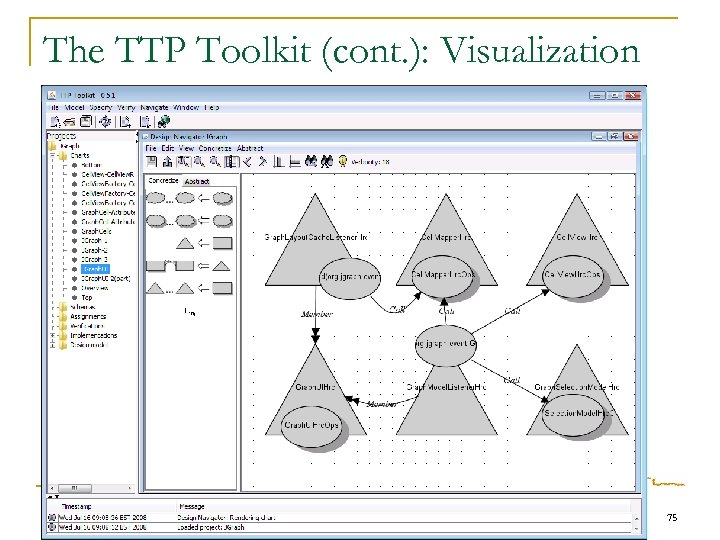
Task: Click the lightbulb icon next to Verbosity
Action: 343,161
